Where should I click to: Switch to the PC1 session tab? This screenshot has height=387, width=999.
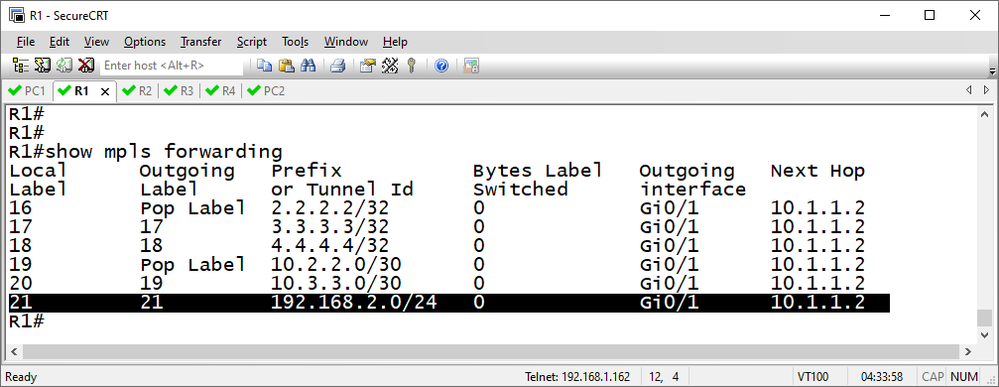coord(27,91)
